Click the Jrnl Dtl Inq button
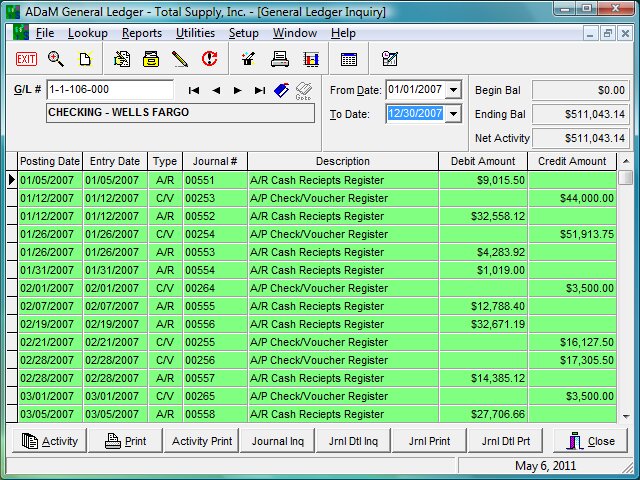The height and width of the screenshot is (480, 640). point(353,441)
